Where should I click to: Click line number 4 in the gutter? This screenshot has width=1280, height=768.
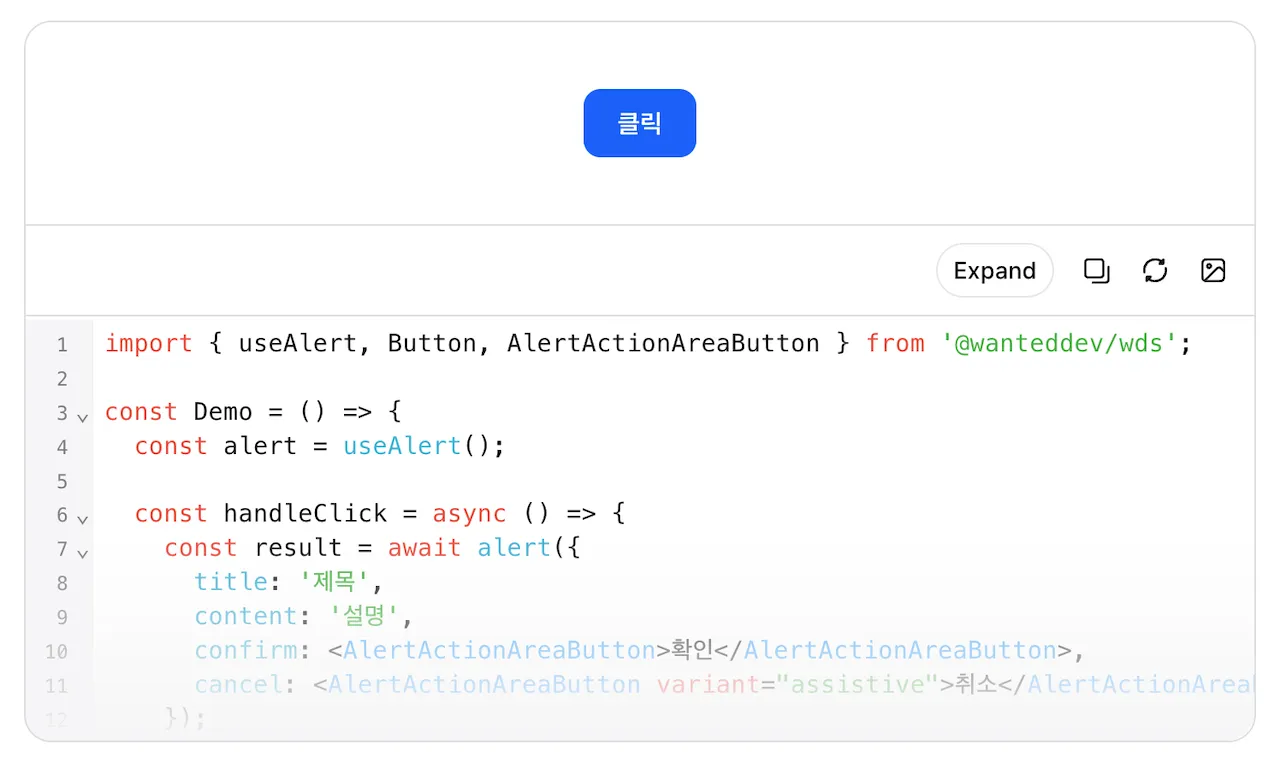pos(62,447)
